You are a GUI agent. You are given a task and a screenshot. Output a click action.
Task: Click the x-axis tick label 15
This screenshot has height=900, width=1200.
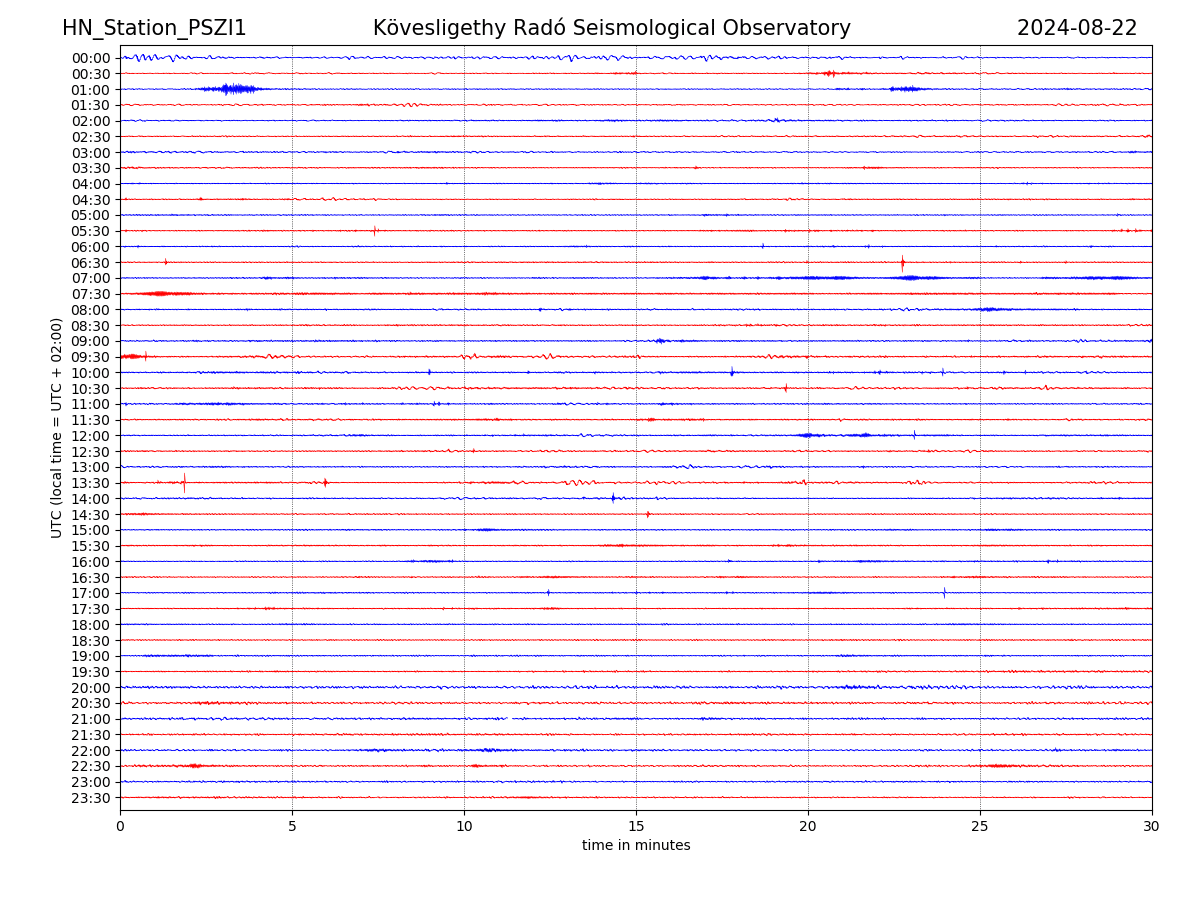tap(636, 827)
